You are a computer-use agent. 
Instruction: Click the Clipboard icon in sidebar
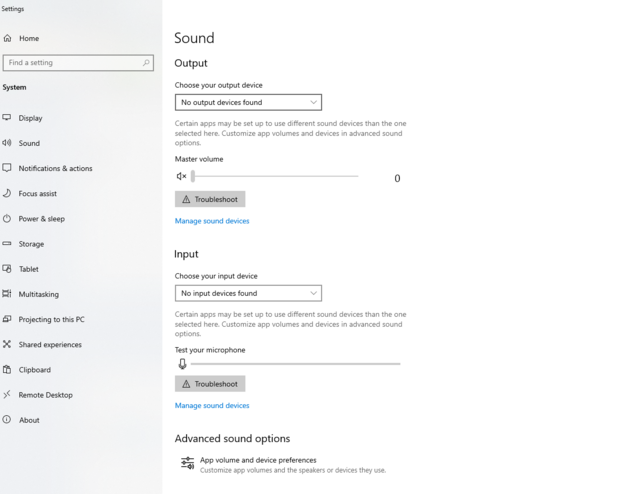pyautogui.click(x=7, y=369)
